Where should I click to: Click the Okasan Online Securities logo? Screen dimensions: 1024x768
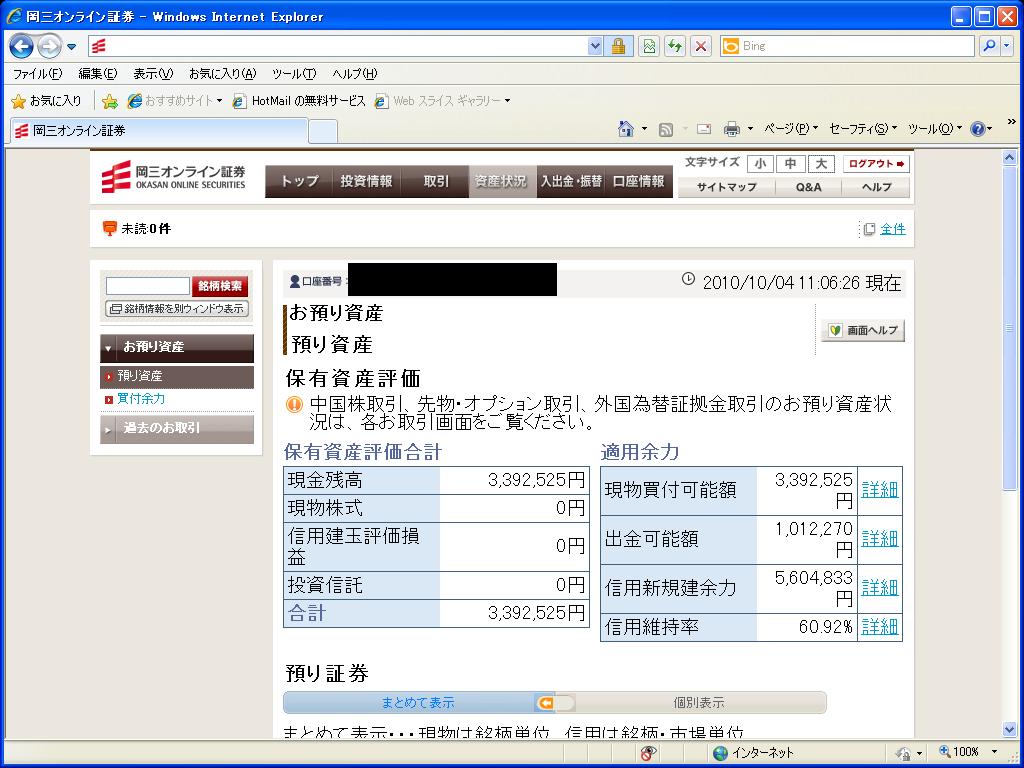click(174, 177)
